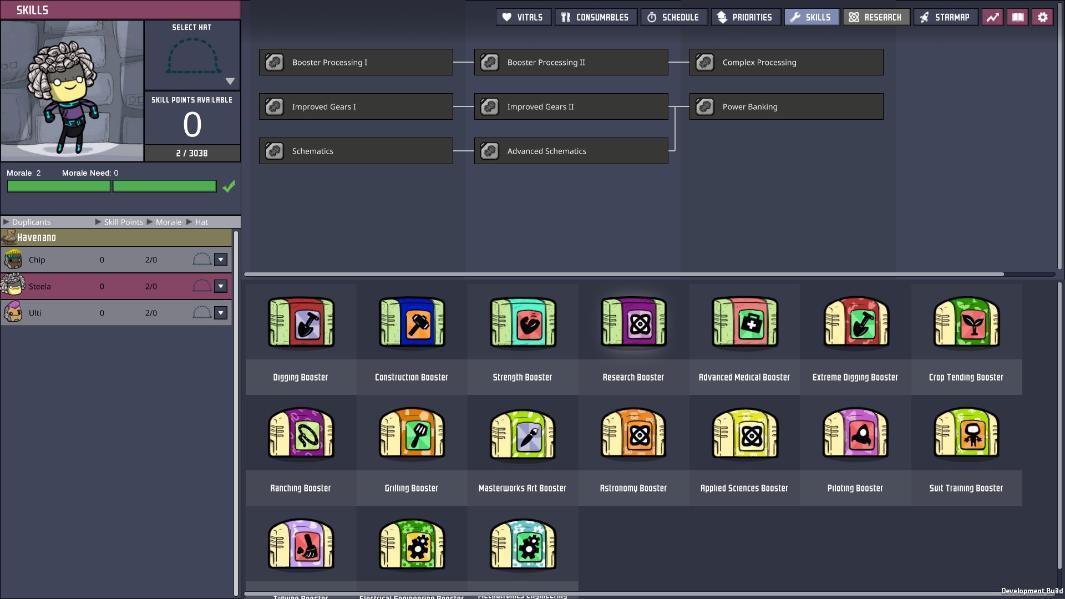
Task: Collapse the Havenano colony group row
Action: pos(116,237)
